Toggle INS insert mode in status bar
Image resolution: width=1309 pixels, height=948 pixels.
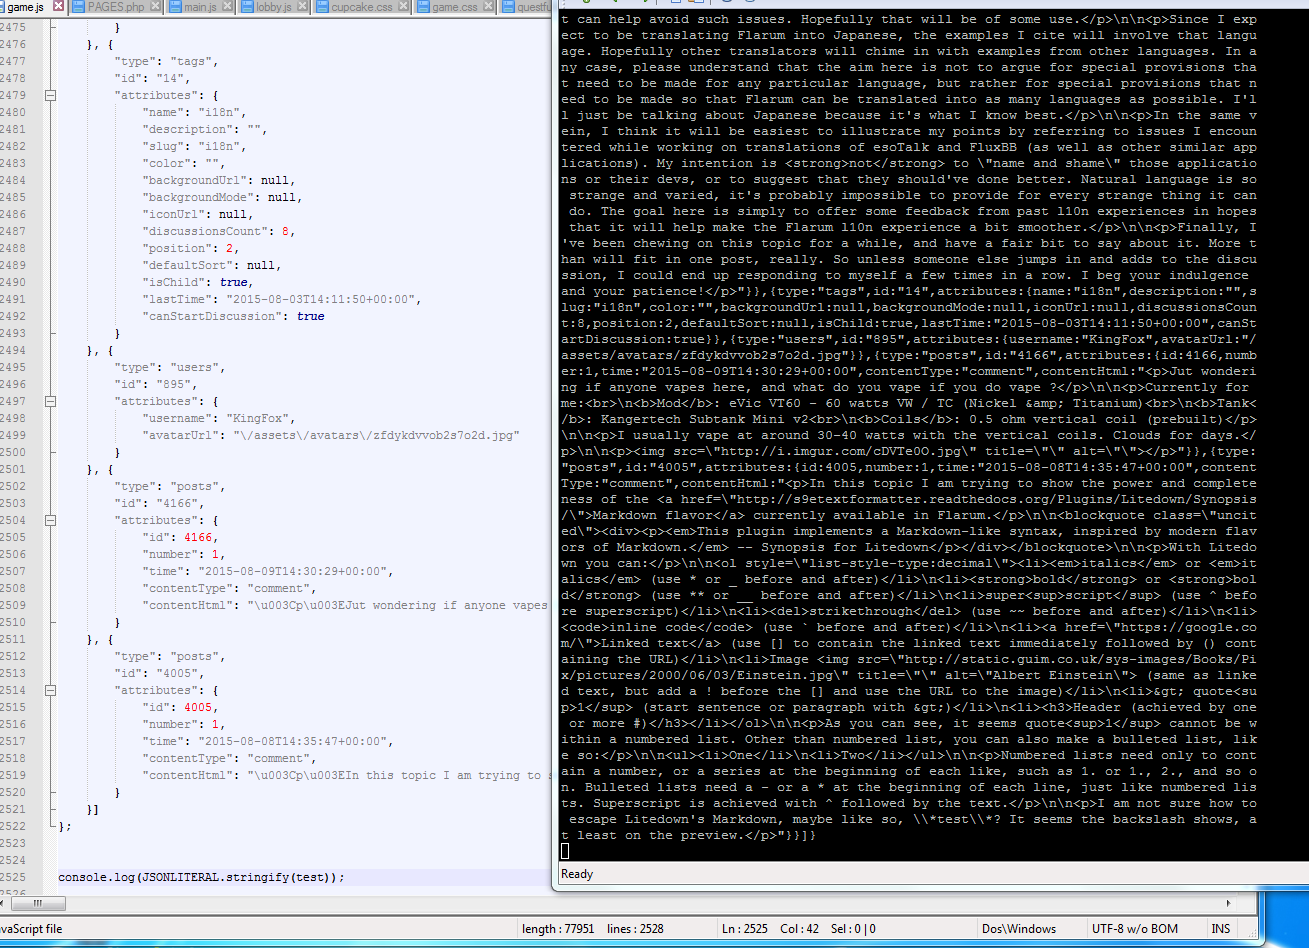(1221, 928)
